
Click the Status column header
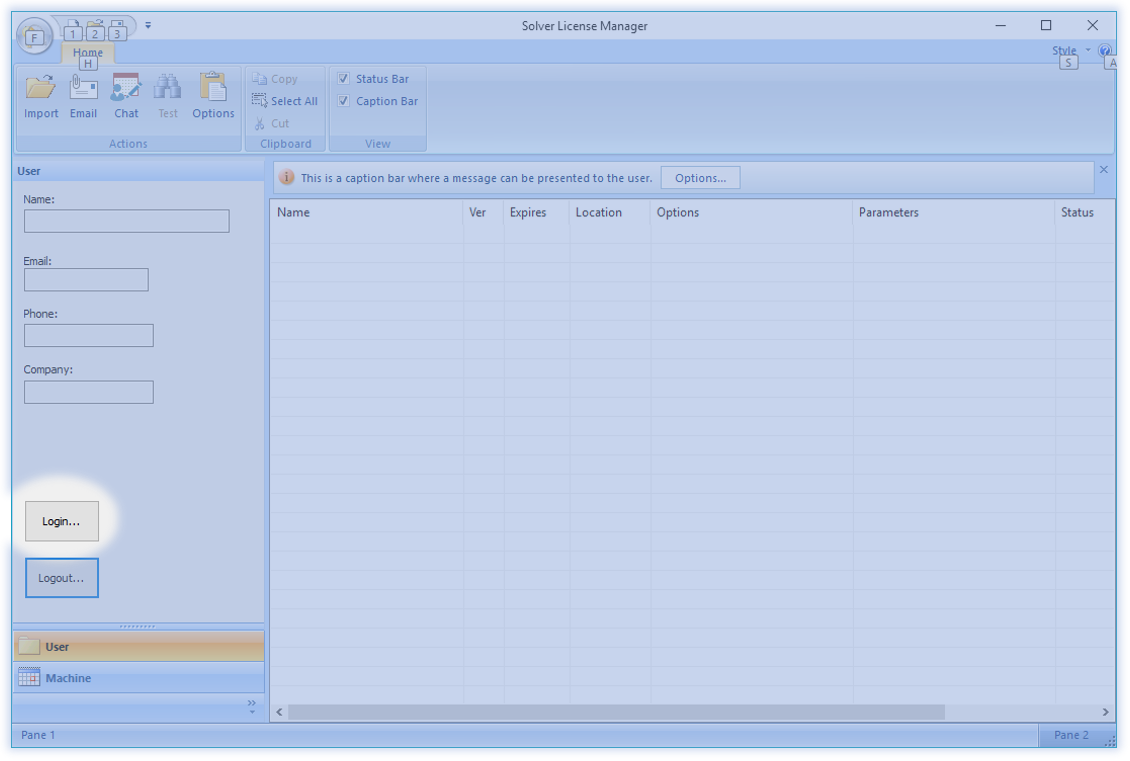[x=1085, y=213]
